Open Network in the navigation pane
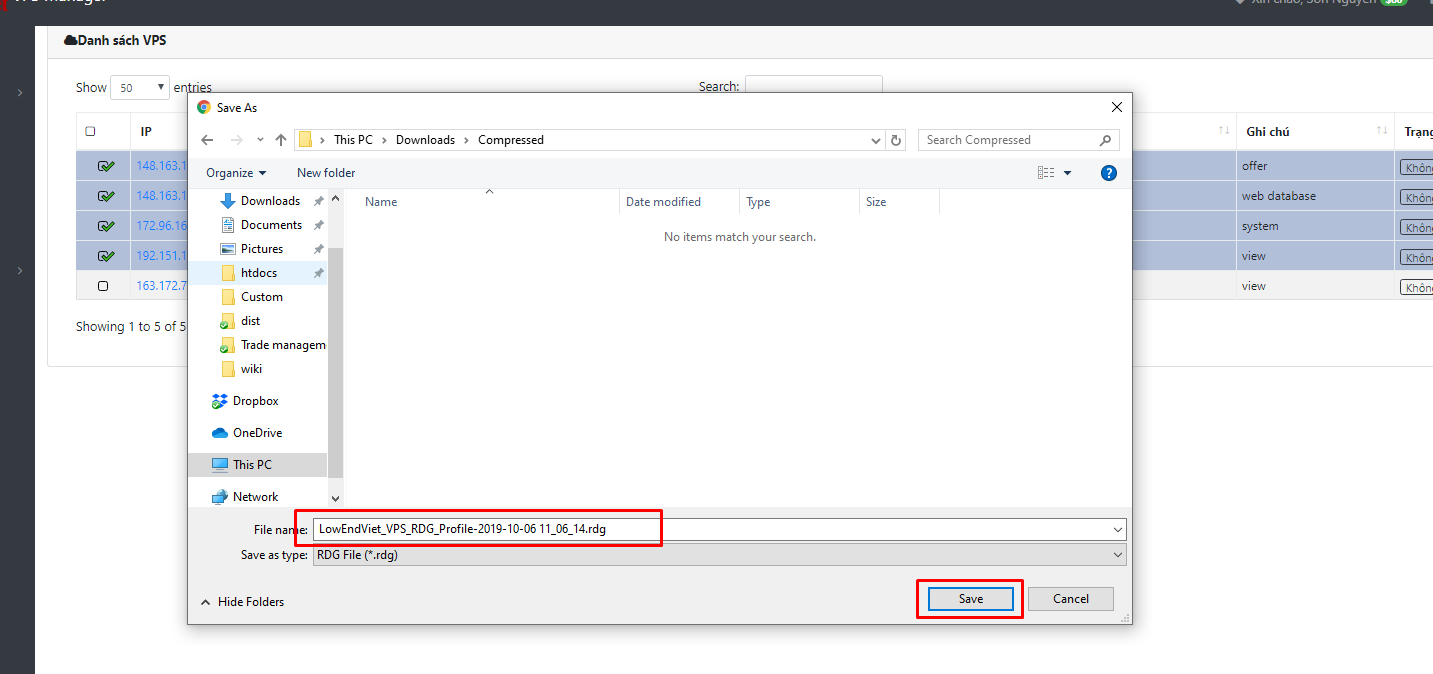 (255, 497)
